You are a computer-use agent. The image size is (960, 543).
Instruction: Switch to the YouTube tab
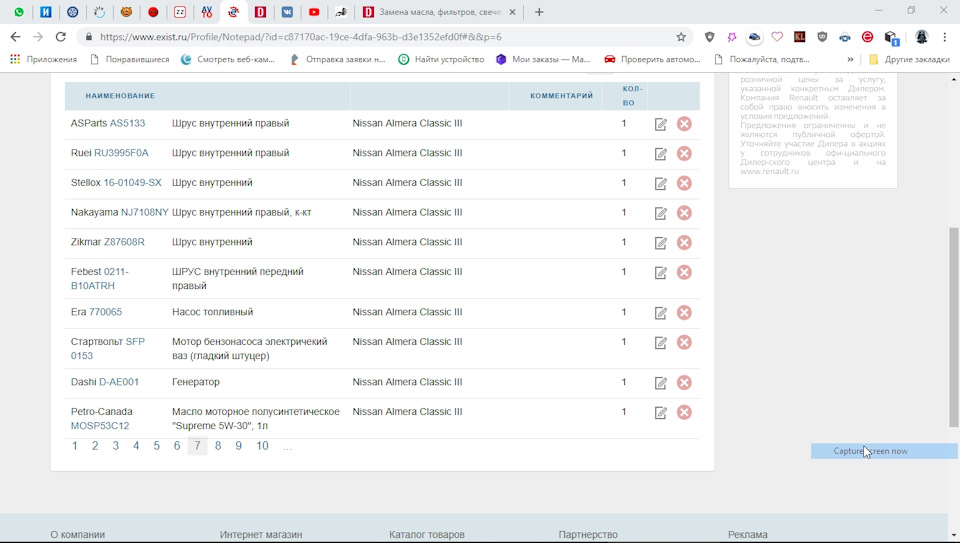tap(314, 12)
